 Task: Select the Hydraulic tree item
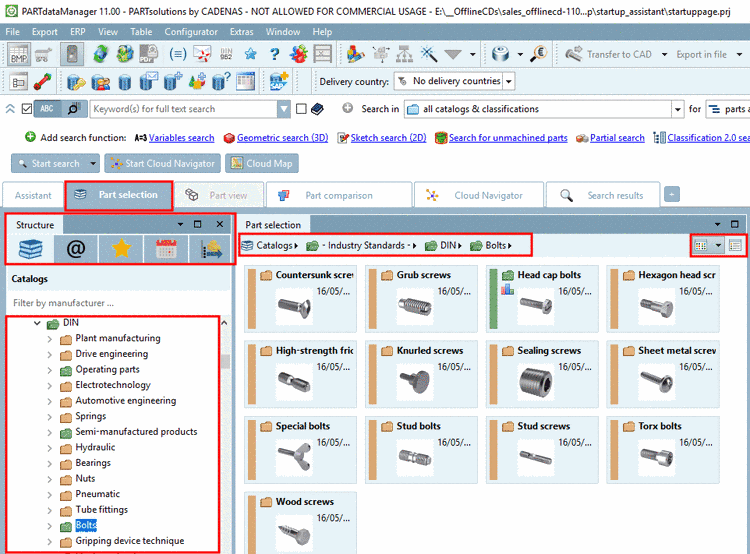click(95, 447)
